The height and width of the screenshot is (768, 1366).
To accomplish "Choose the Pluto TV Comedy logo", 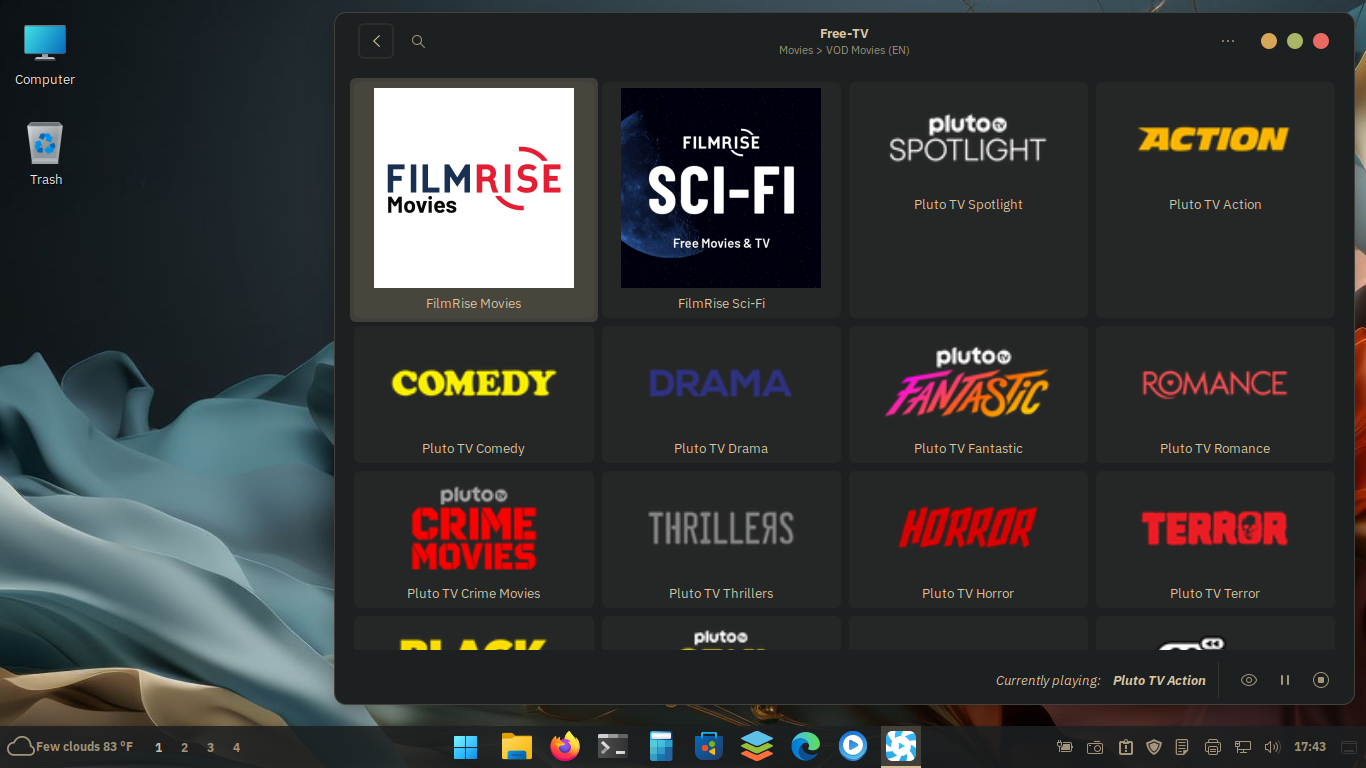I will coord(474,383).
